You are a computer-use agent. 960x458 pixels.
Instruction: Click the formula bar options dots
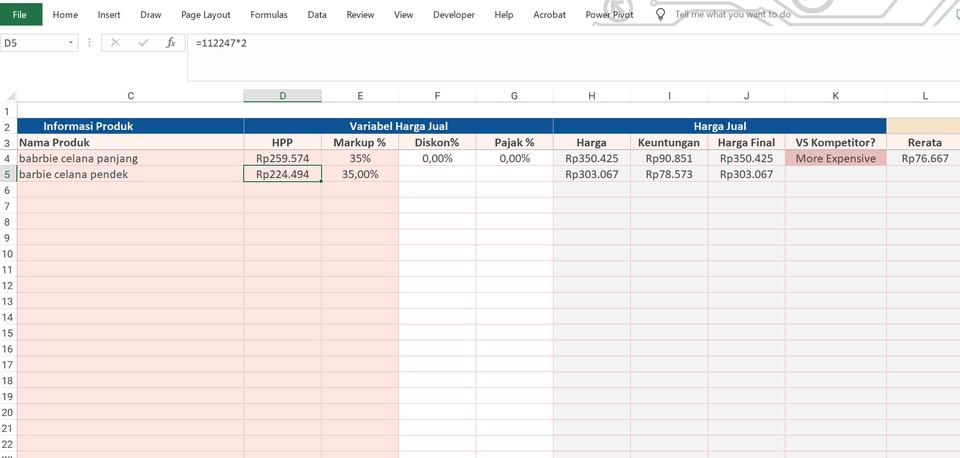click(89, 43)
